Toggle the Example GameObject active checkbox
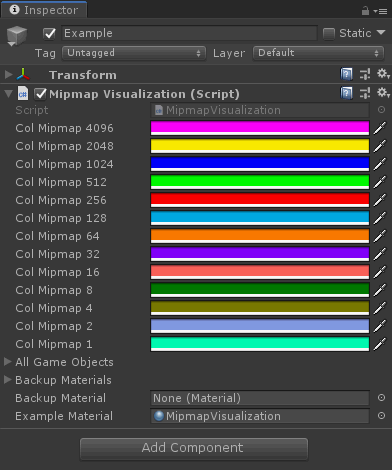Screen dimensions: 392x470 (49, 33)
